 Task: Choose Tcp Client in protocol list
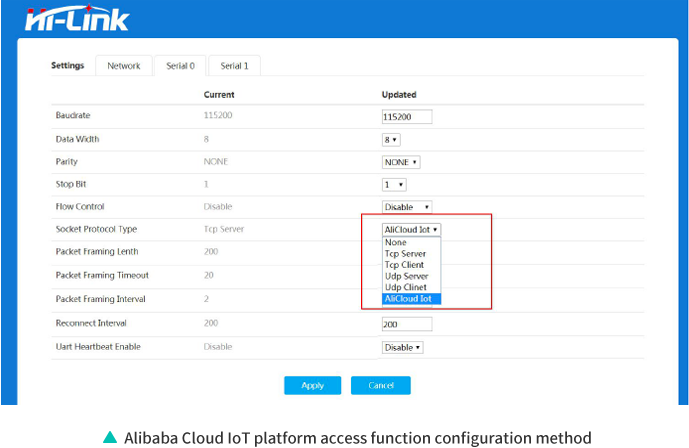(411, 265)
